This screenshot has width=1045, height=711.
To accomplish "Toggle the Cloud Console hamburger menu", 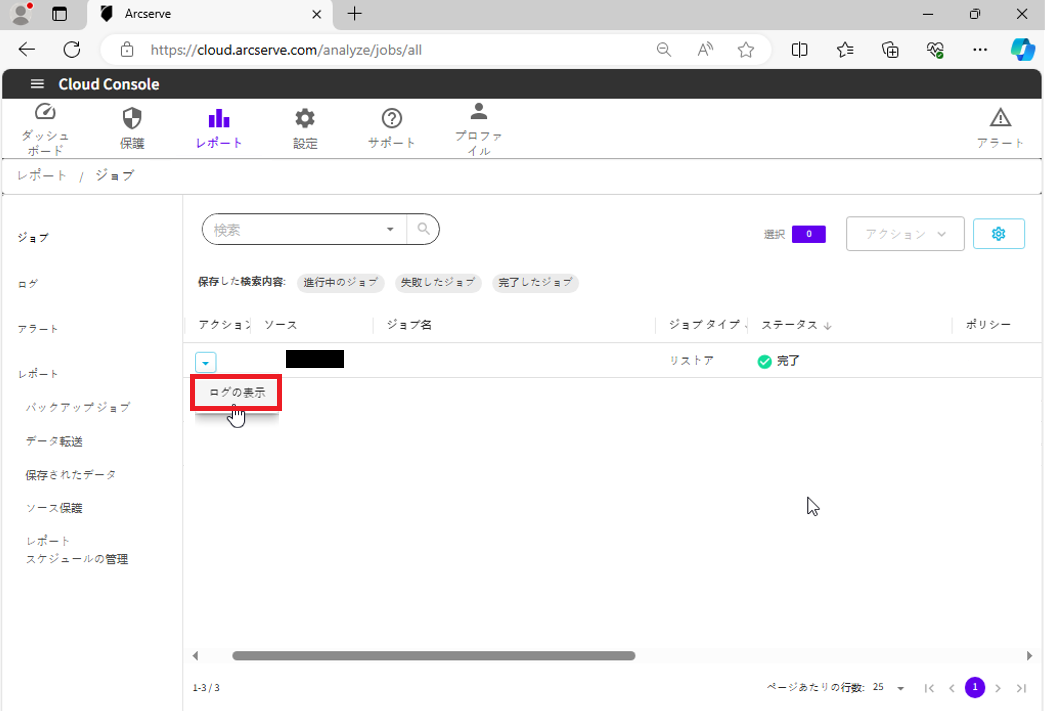I will pyautogui.click(x=37, y=84).
